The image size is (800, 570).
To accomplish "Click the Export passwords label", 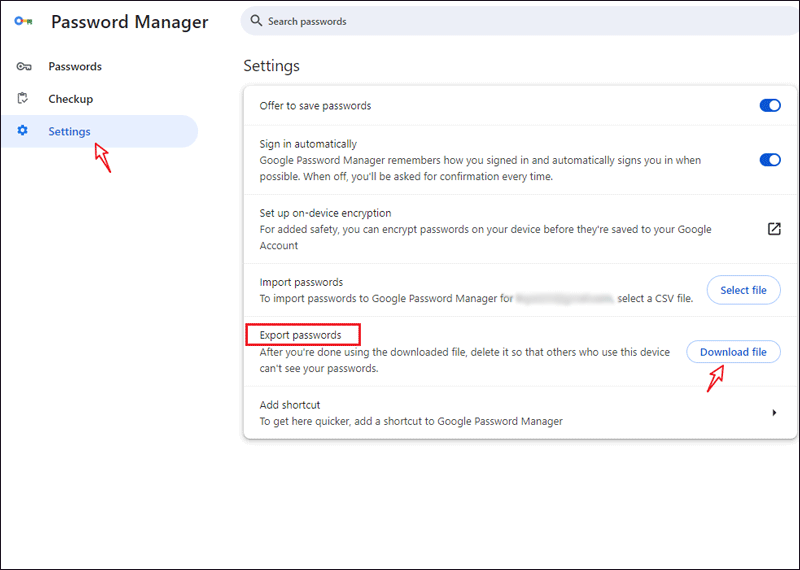I will 301,335.
